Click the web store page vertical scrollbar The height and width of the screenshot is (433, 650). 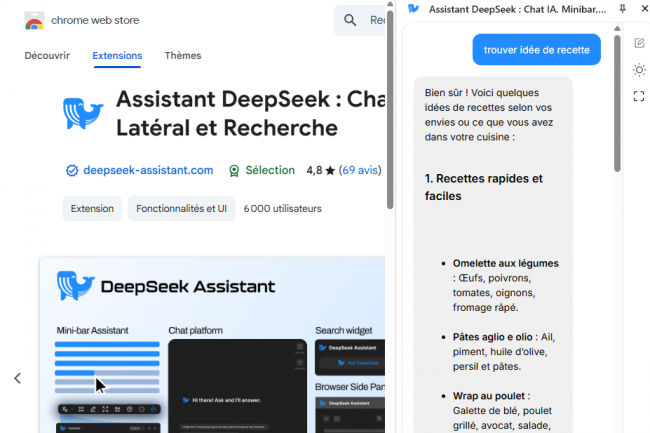pyautogui.click(x=390, y=112)
